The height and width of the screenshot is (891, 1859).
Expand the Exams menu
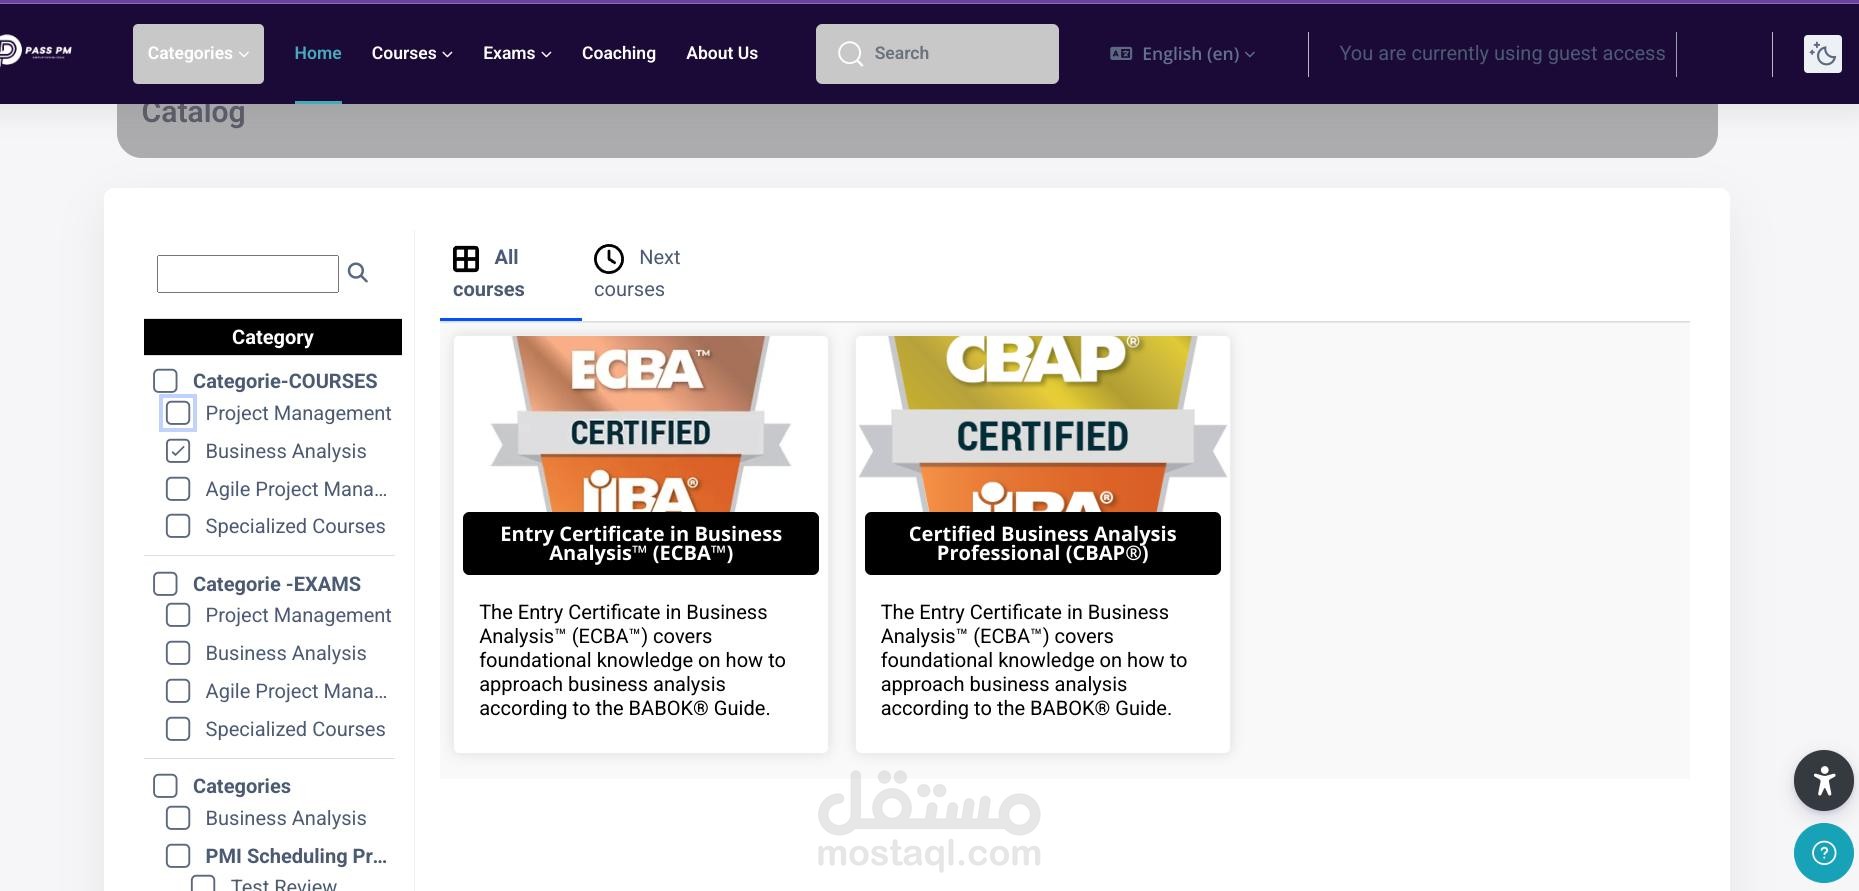pos(517,54)
